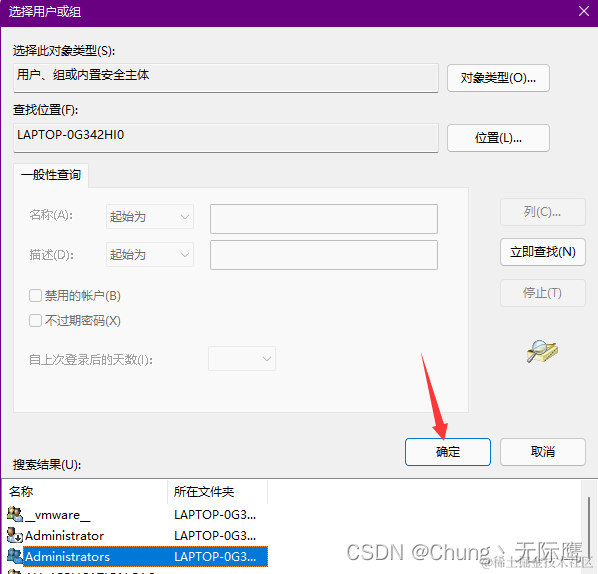Click the 取消 button
This screenshot has width=598, height=574.
click(543, 452)
